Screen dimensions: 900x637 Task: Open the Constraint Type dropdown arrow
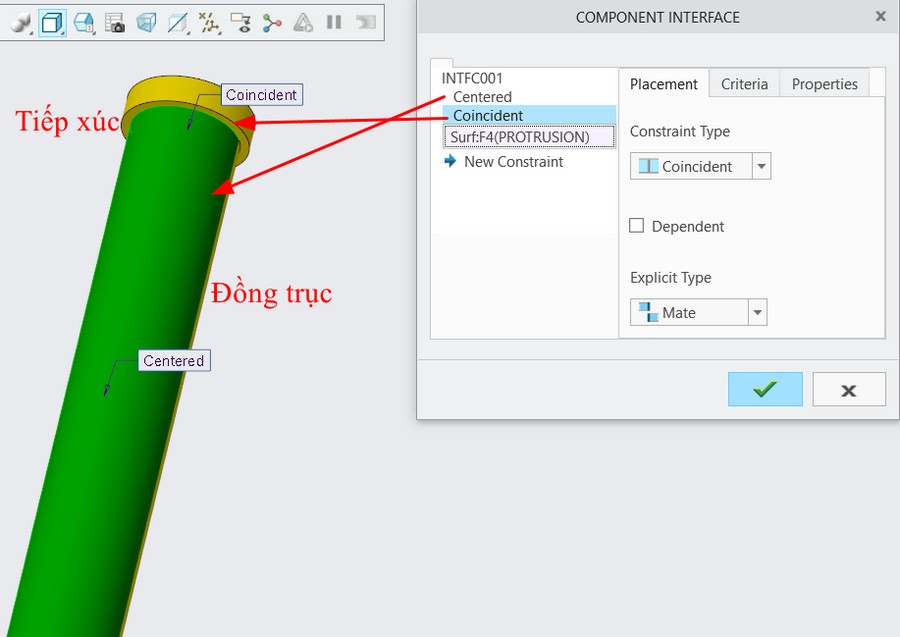pos(761,166)
